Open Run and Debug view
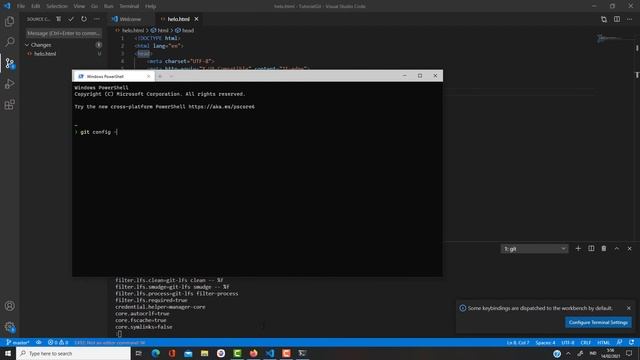640x360 pixels. point(9,84)
